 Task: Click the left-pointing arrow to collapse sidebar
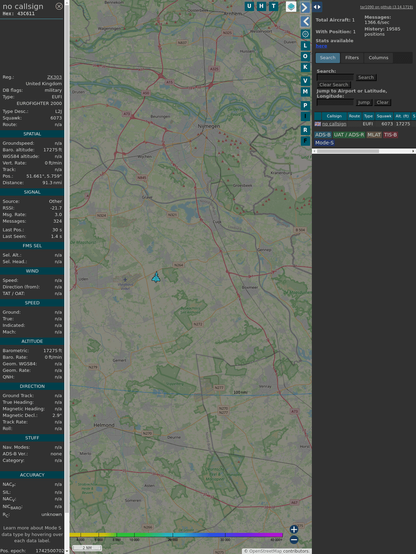click(x=305, y=22)
